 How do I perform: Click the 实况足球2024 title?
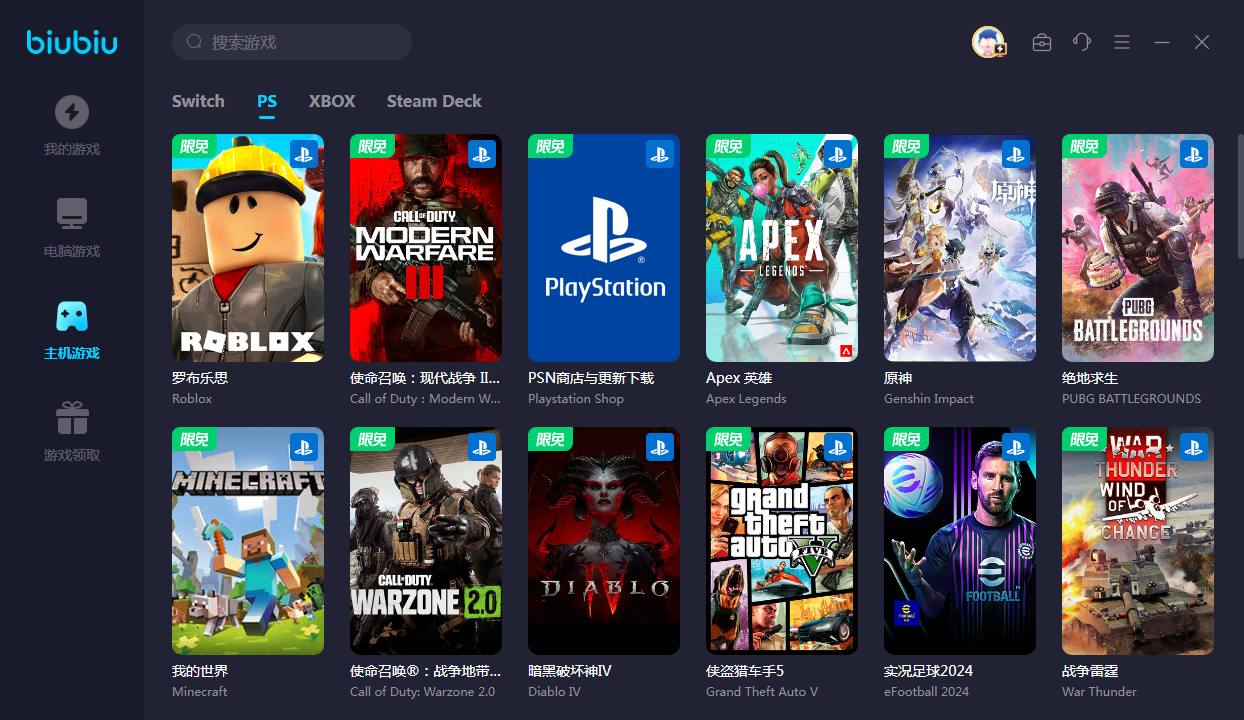coord(929,671)
